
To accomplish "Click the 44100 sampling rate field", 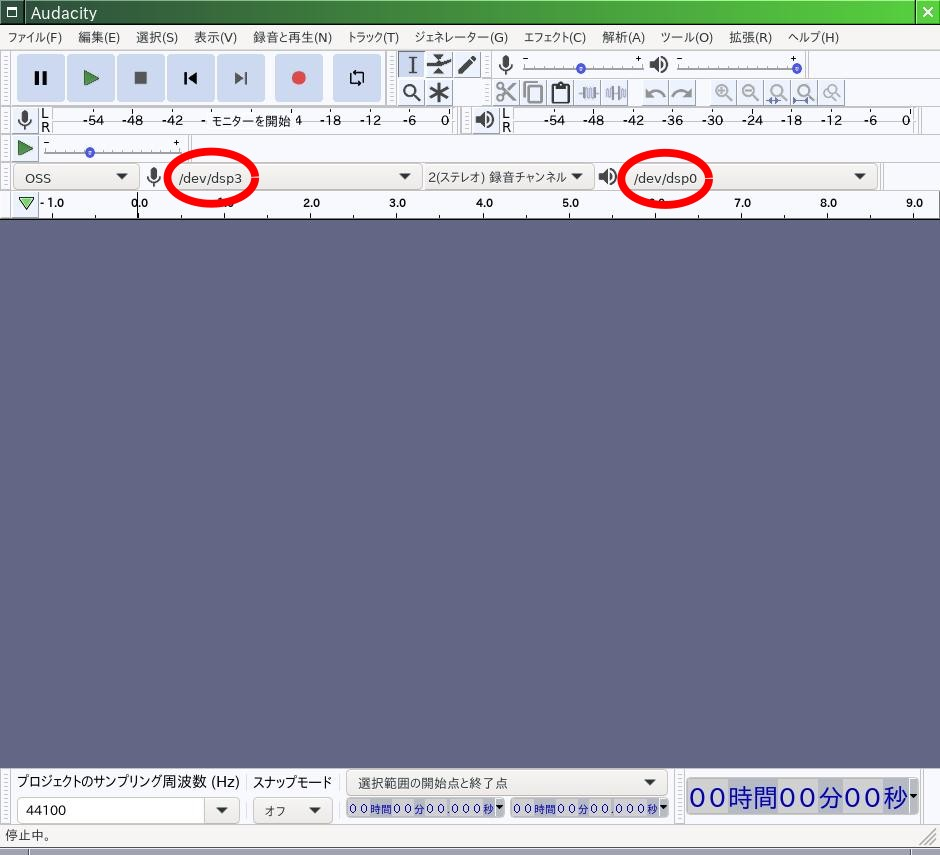I will pos(110,810).
